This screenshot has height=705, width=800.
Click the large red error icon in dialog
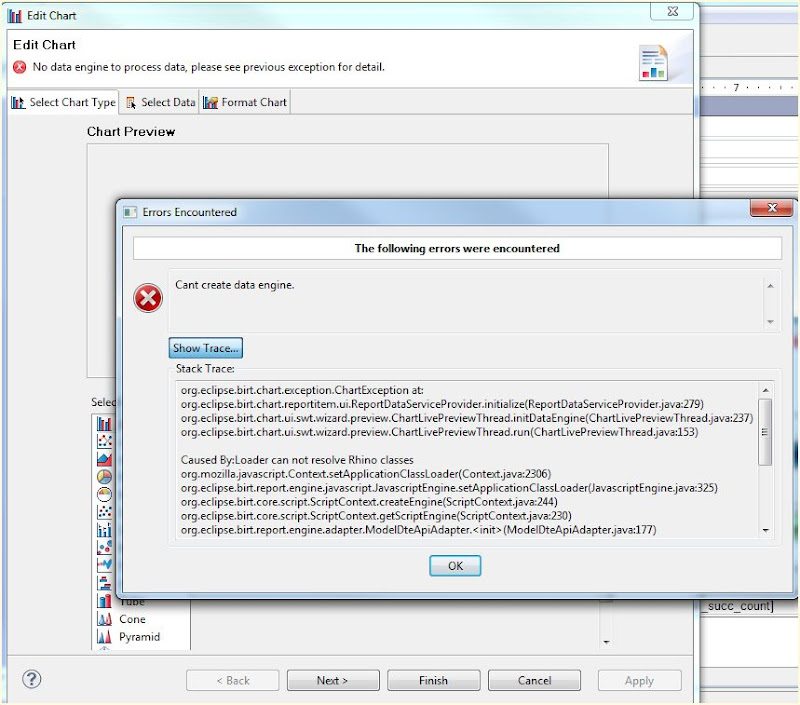click(148, 298)
